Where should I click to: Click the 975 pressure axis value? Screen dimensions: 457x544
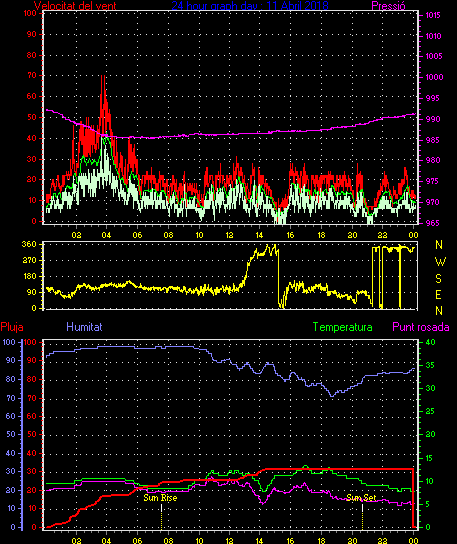[x=432, y=181]
